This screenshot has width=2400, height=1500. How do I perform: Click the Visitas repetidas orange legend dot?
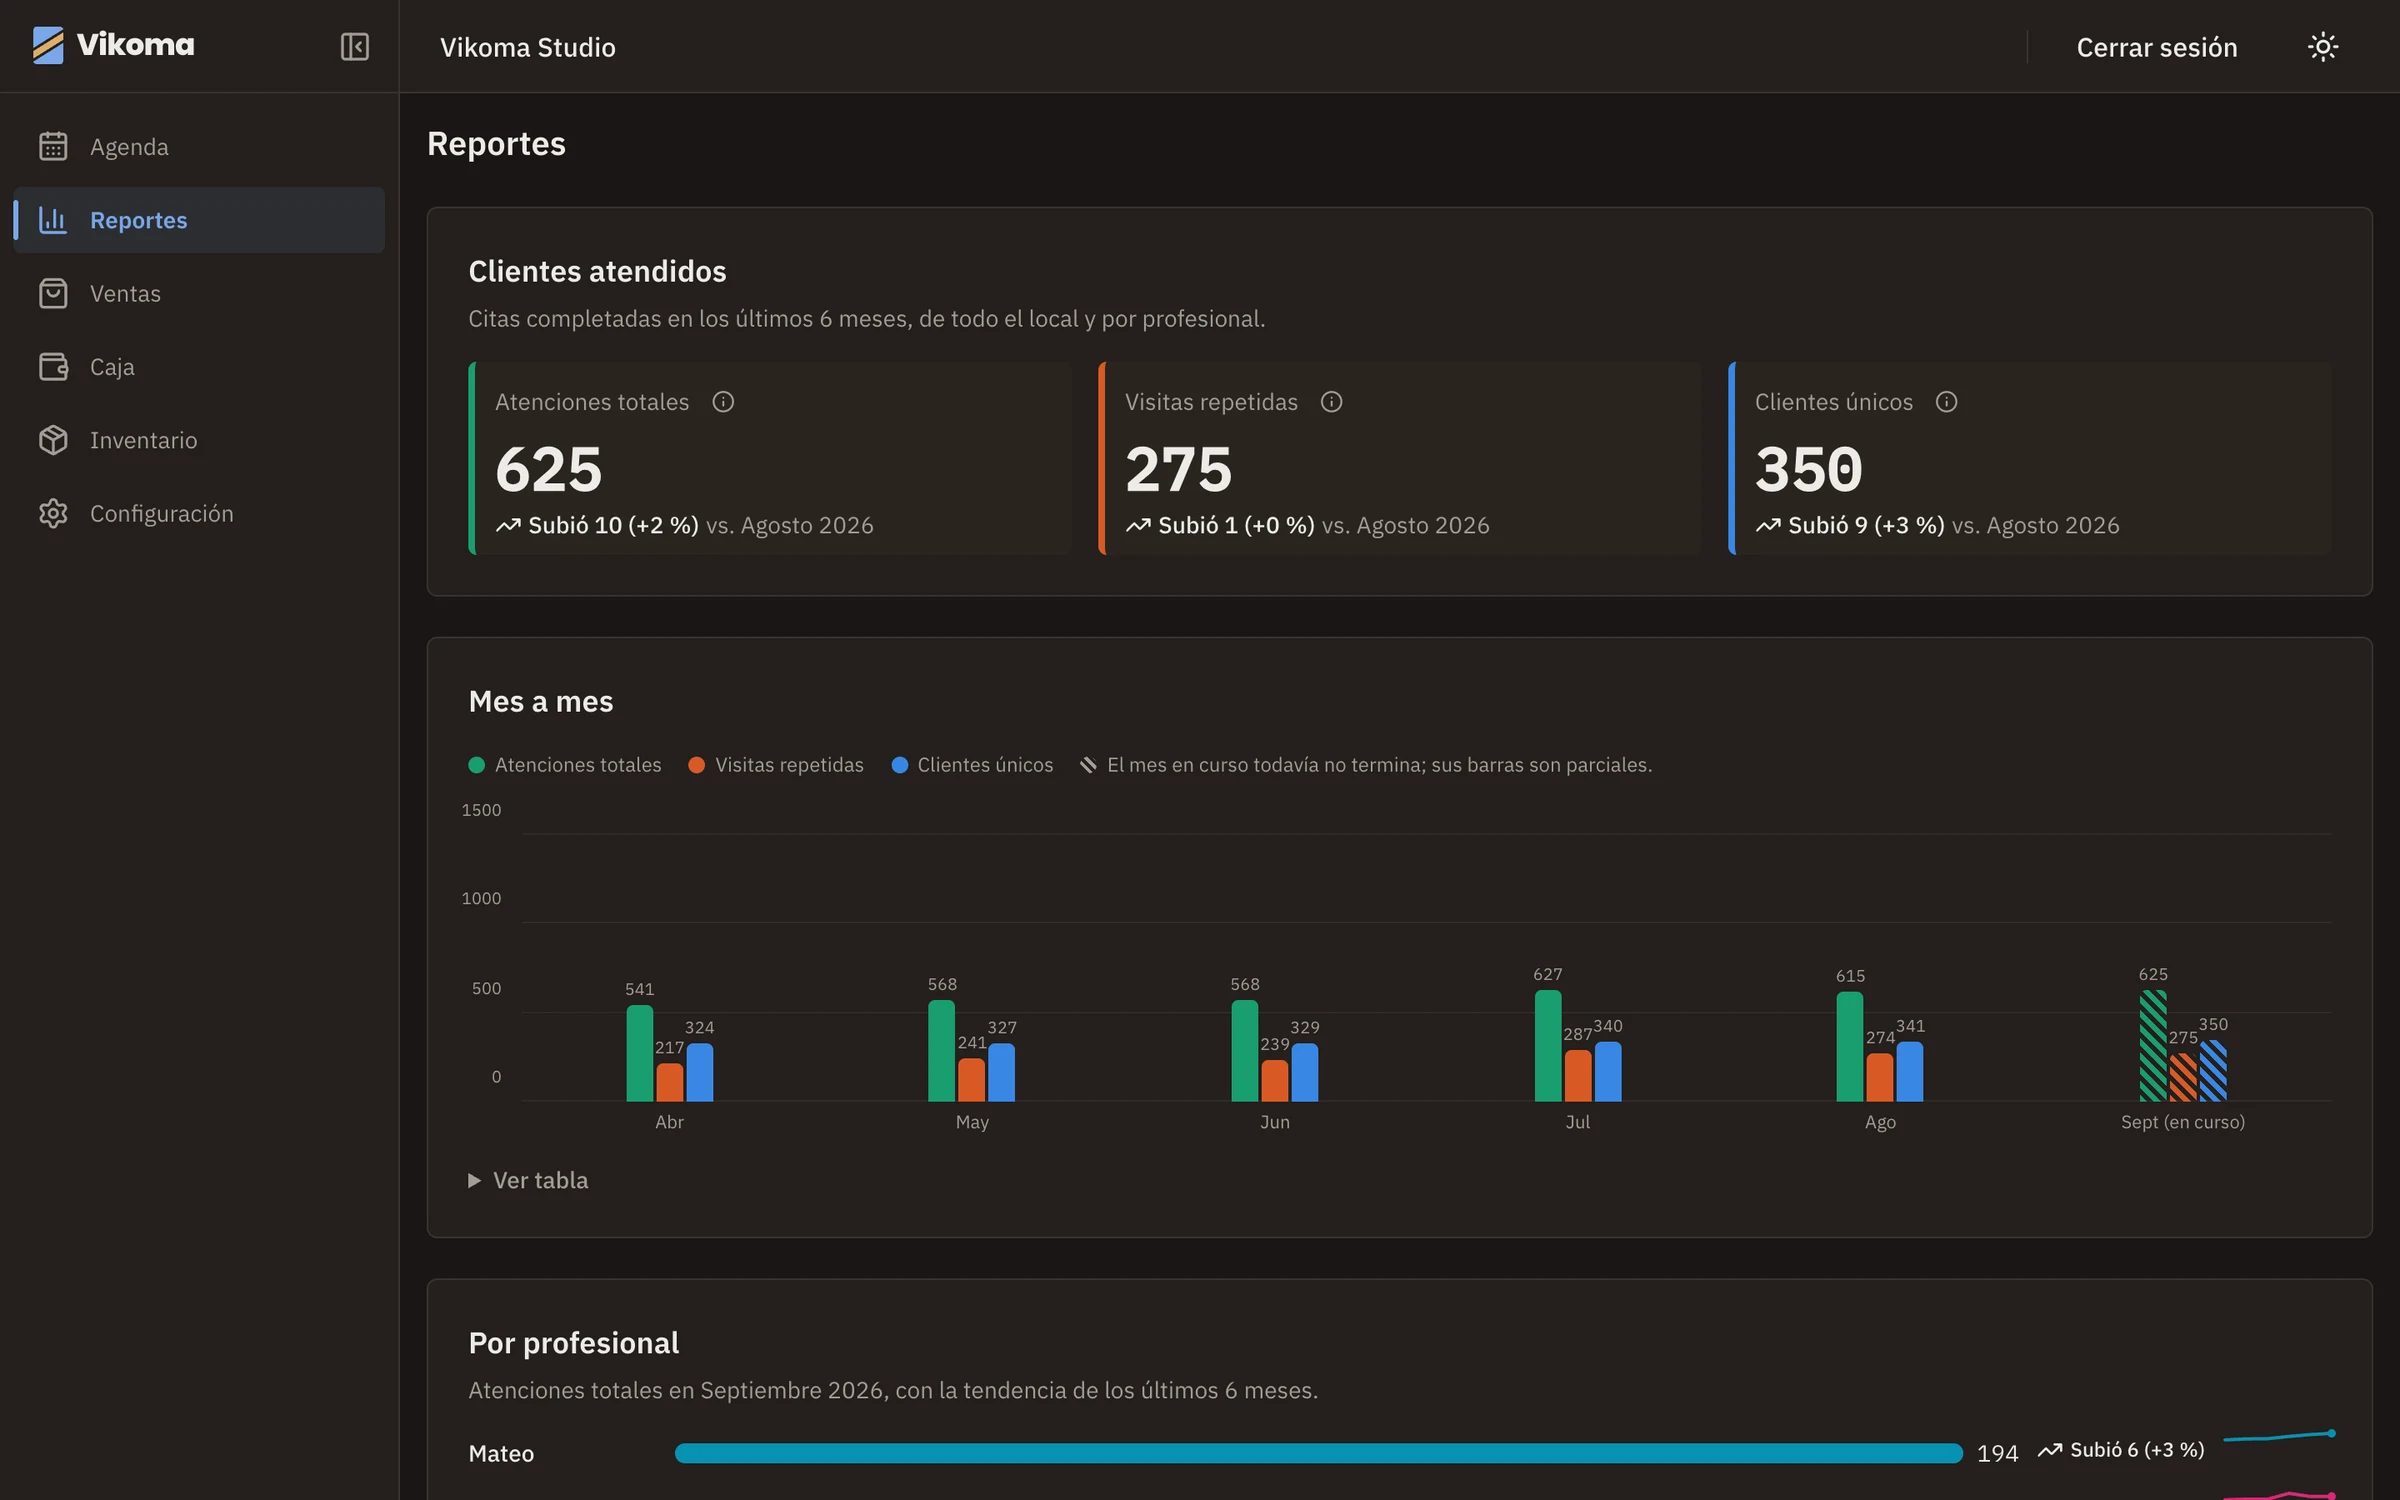click(x=696, y=765)
